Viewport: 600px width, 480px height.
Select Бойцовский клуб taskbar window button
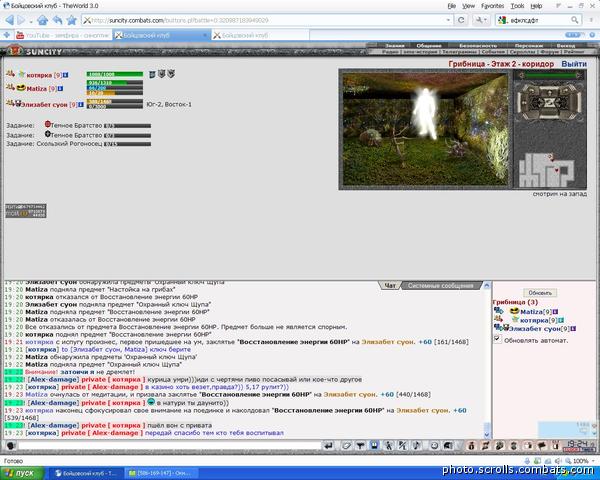pos(86,473)
